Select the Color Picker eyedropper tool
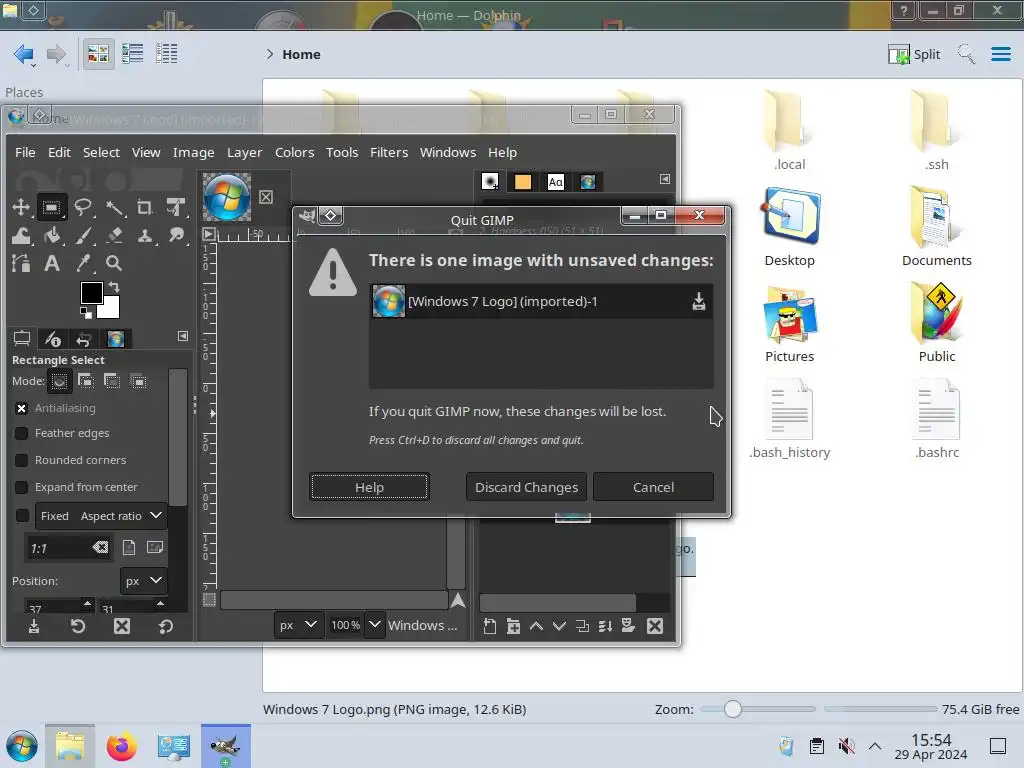Image resolution: width=1024 pixels, height=768 pixels. click(x=82, y=263)
